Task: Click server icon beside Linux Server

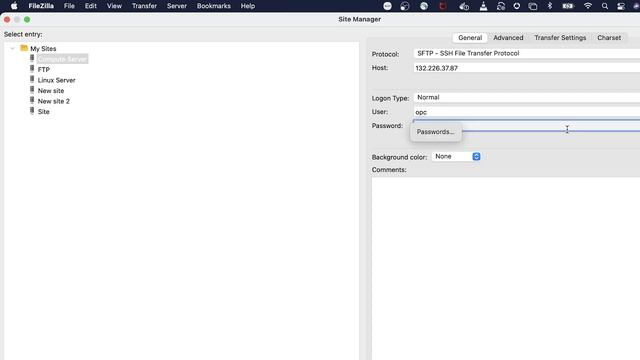Action: click(x=32, y=80)
